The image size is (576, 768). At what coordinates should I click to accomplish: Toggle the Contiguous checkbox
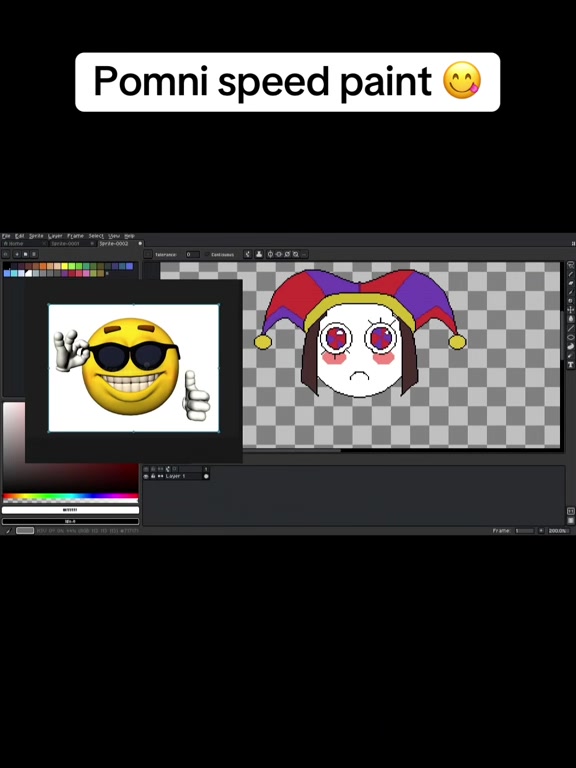point(207,255)
